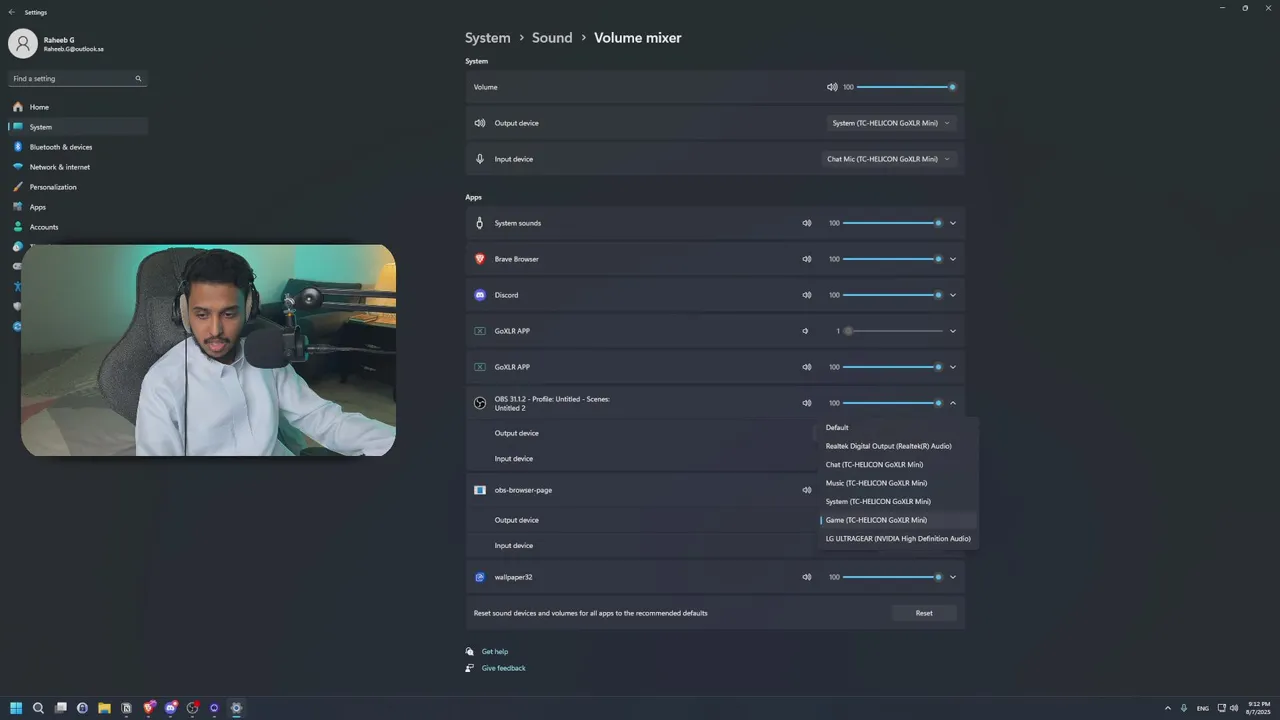The image size is (1280, 720).
Task: Open the system Output device dropdown
Action: point(891,123)
